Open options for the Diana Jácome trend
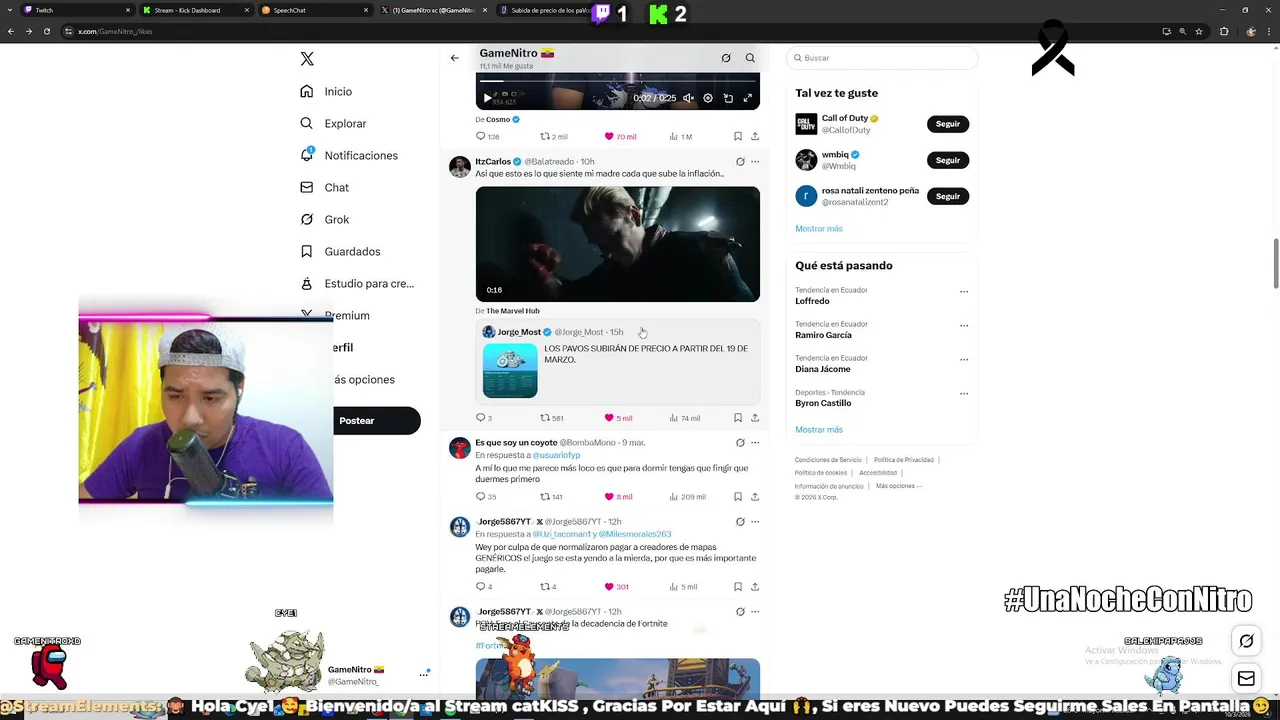Image resolution: width=1280 pixels, height=720 pixels. click(x=964, y=360)
